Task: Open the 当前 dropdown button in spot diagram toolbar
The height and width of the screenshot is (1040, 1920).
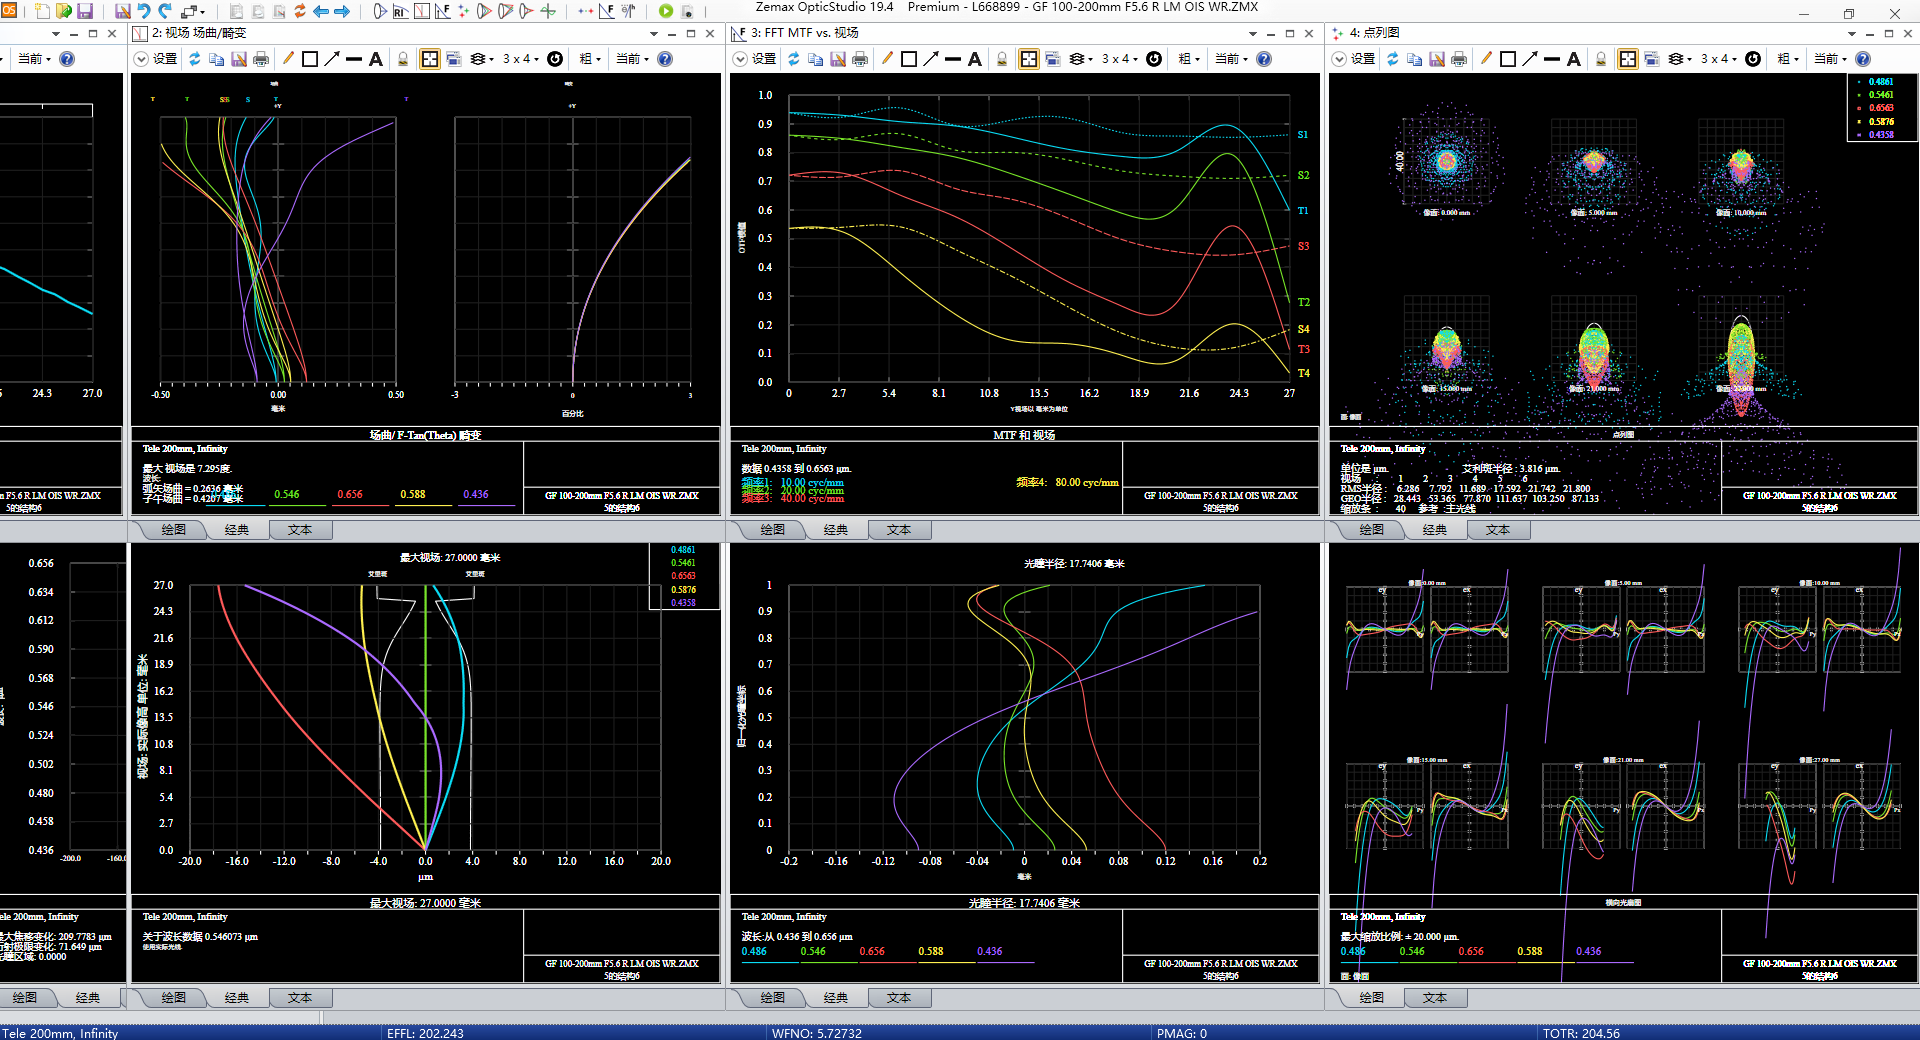Action: (x=1830, y=59)
